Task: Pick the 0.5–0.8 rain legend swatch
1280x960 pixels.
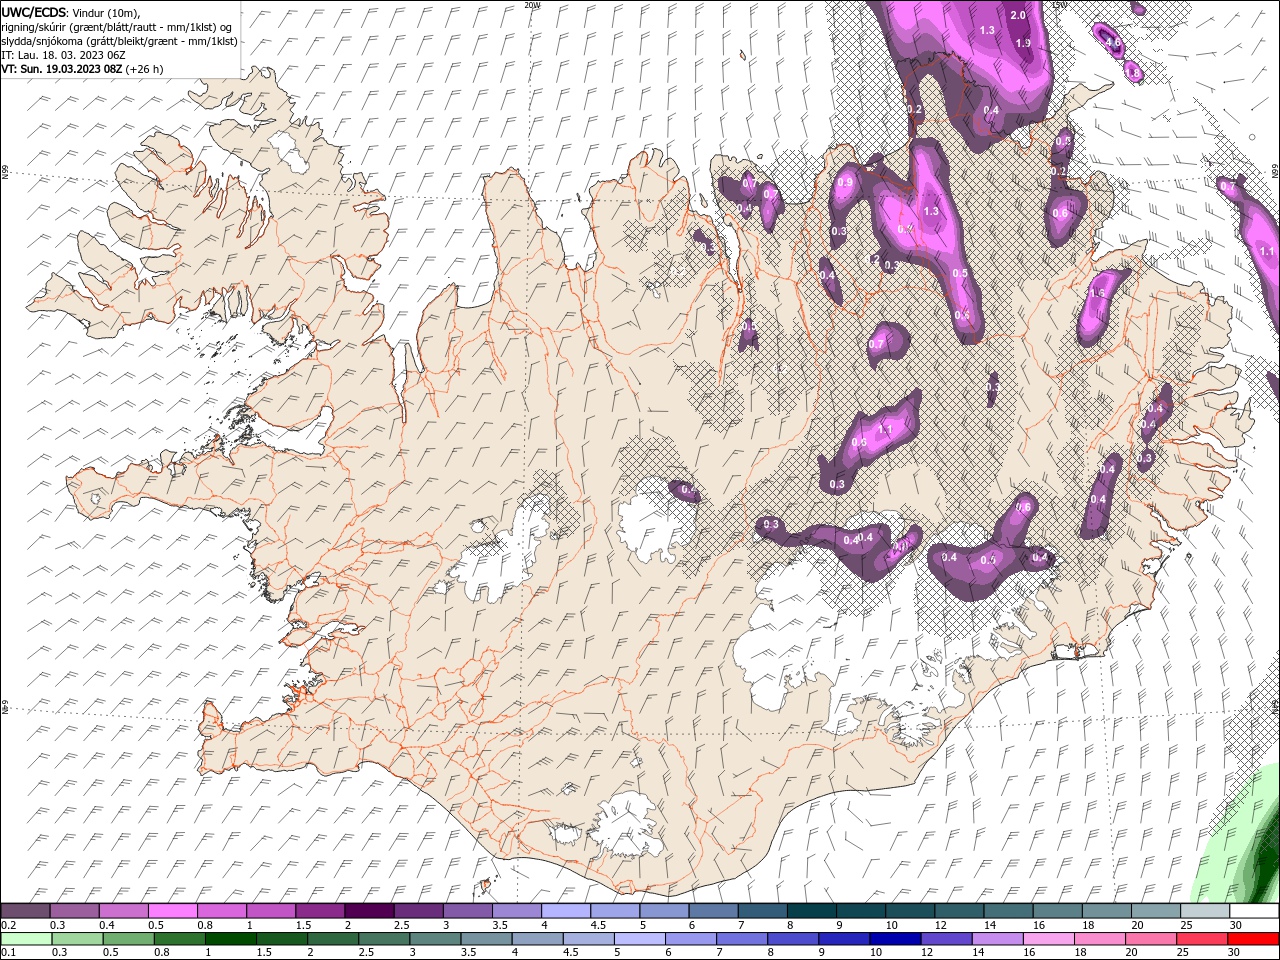Action: click(x=128, y=938)
